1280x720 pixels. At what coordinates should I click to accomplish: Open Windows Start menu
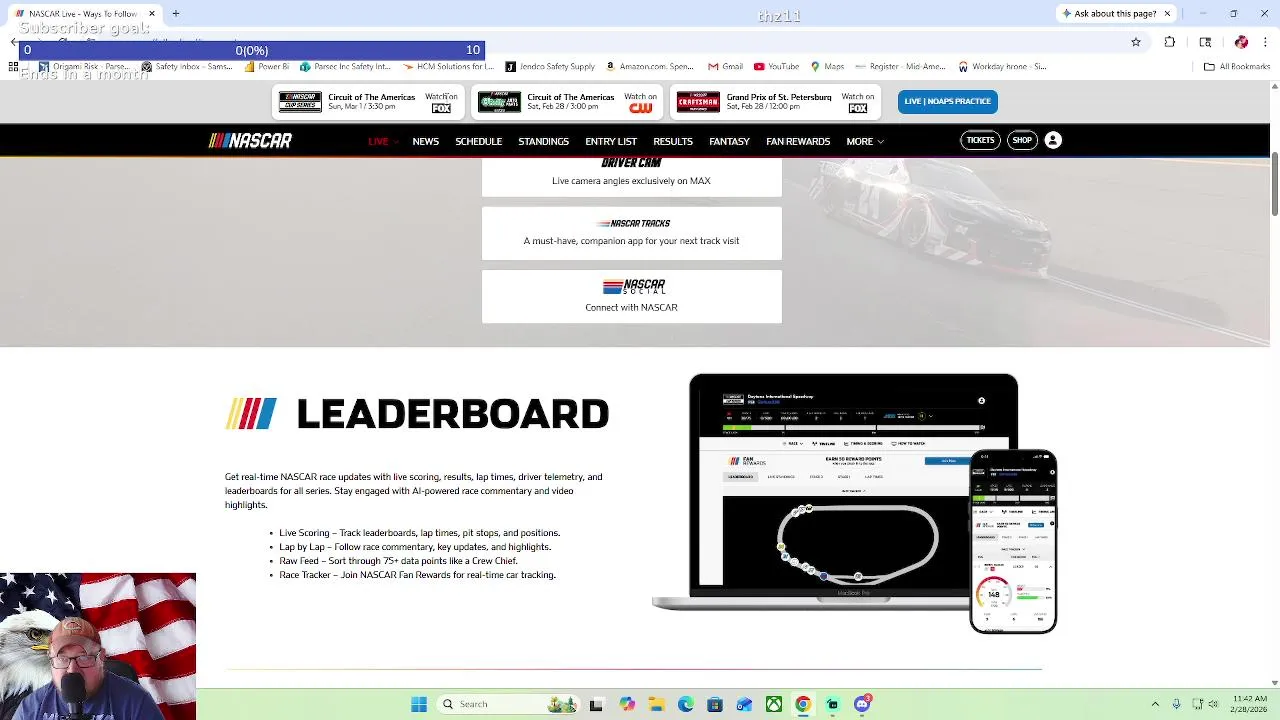(419, 704)
